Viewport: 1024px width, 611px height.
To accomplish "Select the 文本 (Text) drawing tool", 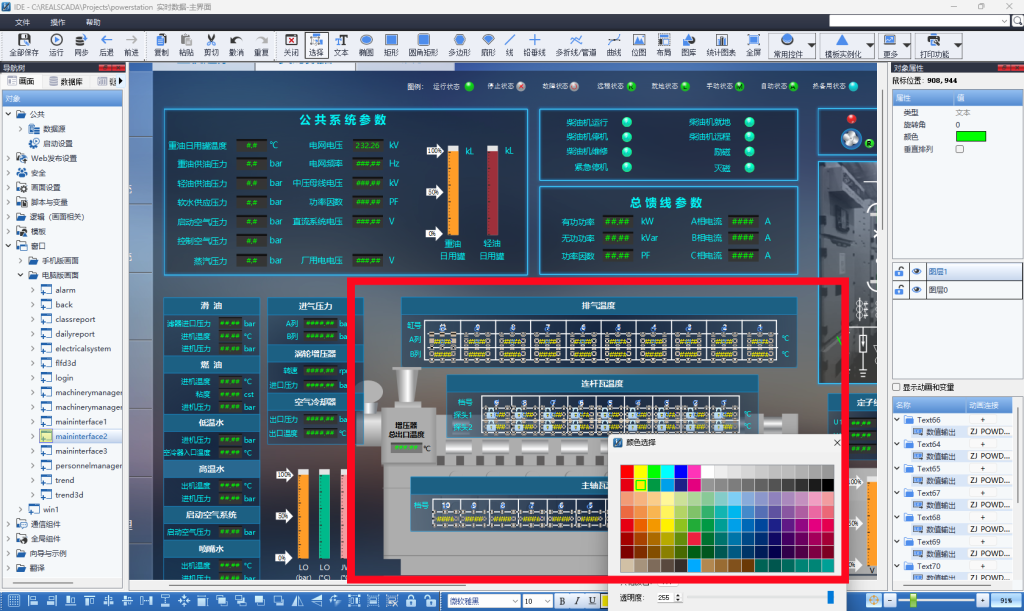I will [x=341, y=44].
